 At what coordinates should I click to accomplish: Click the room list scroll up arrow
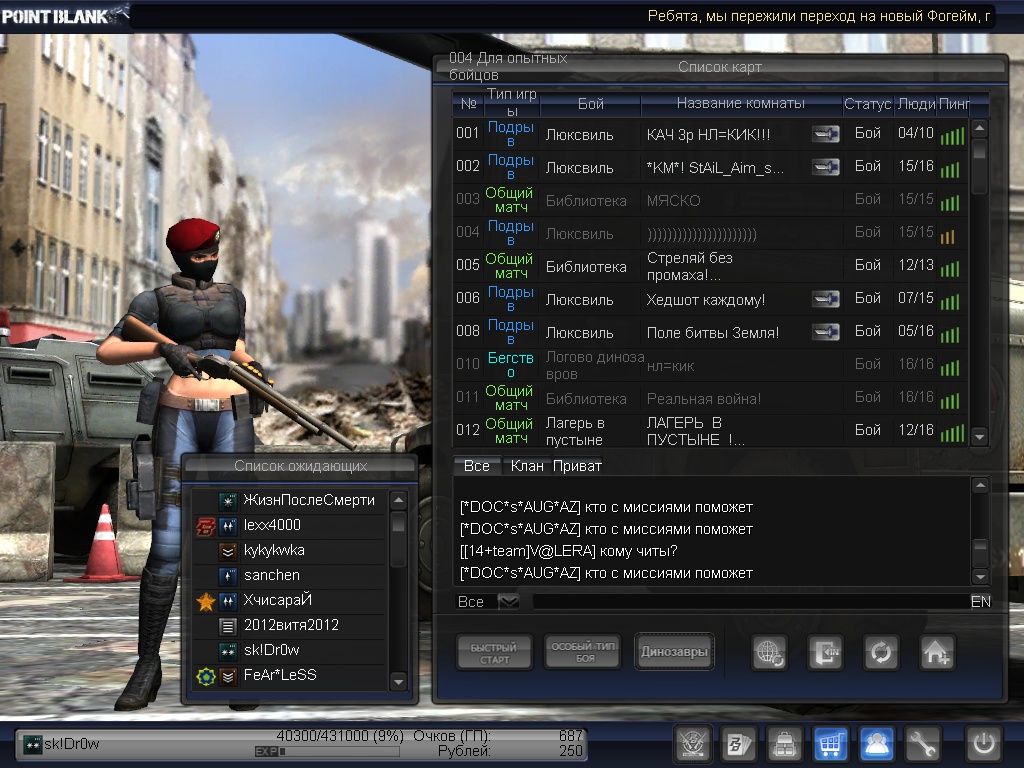979,128
